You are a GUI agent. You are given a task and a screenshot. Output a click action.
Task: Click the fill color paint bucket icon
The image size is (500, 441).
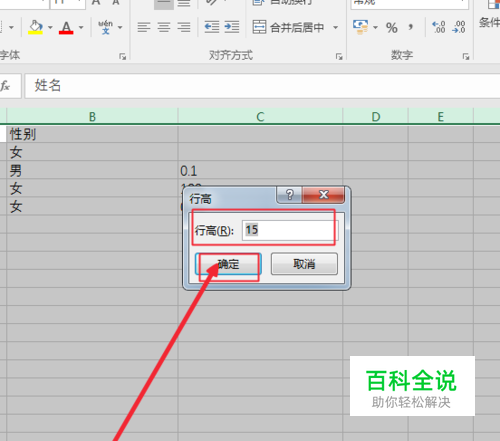[36, 27]
